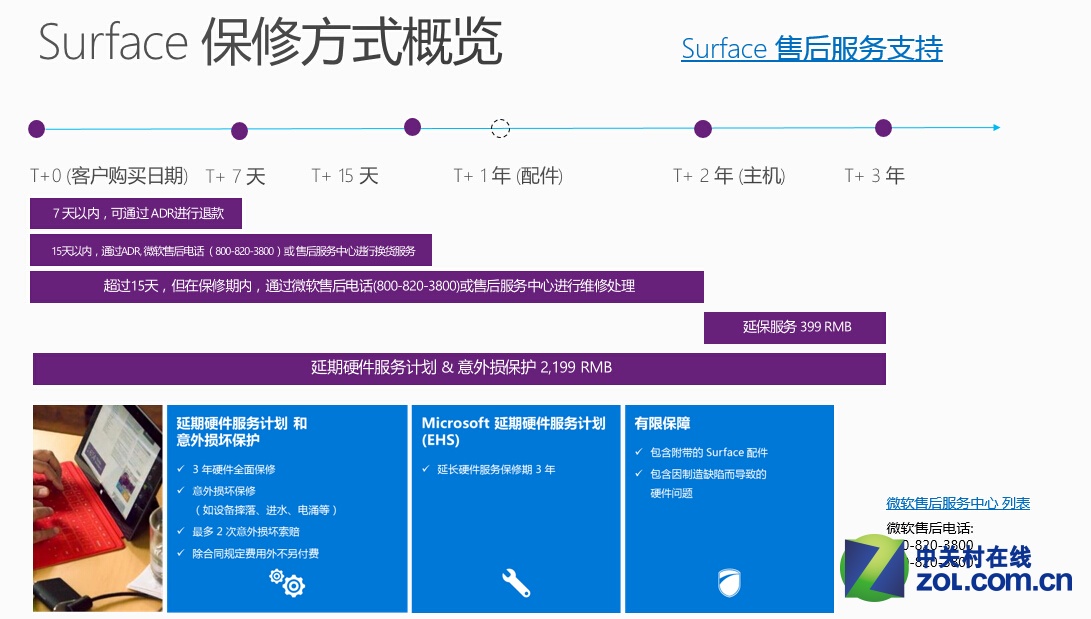Click the Surface tablet photo thumbnail

97,508
